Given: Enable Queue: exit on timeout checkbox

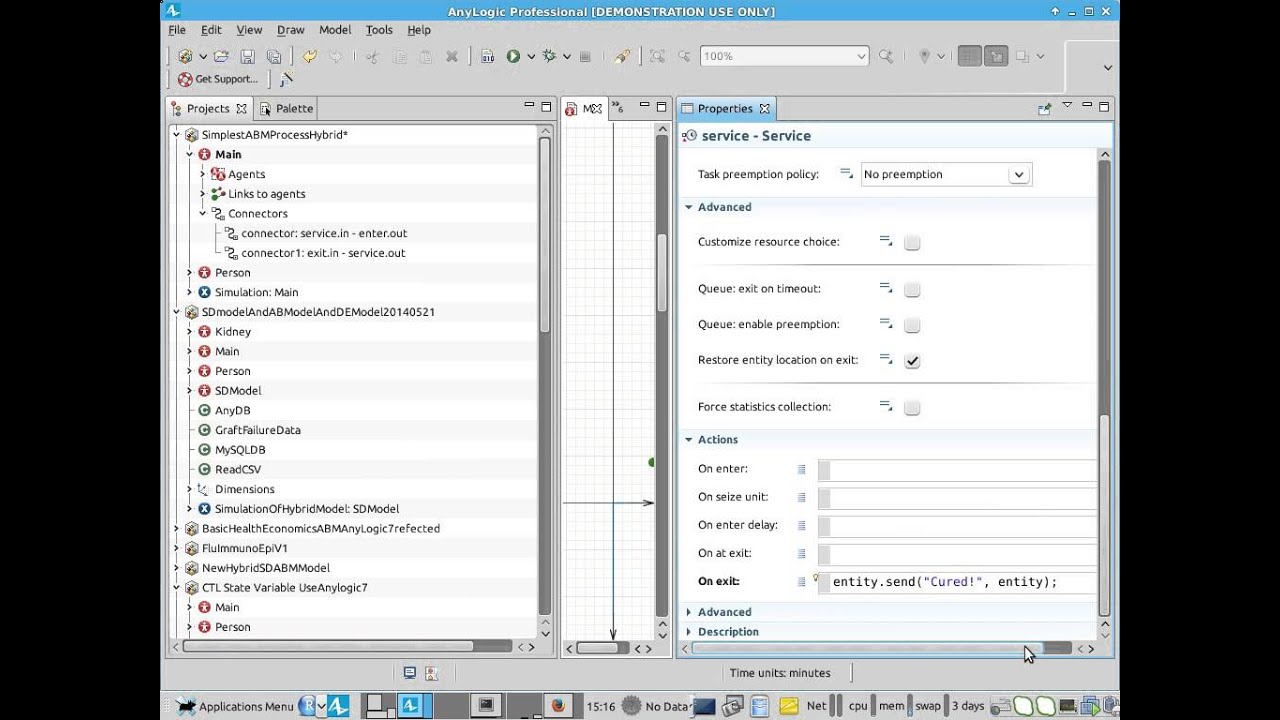Looking at the screenshot, I should 912,289.
